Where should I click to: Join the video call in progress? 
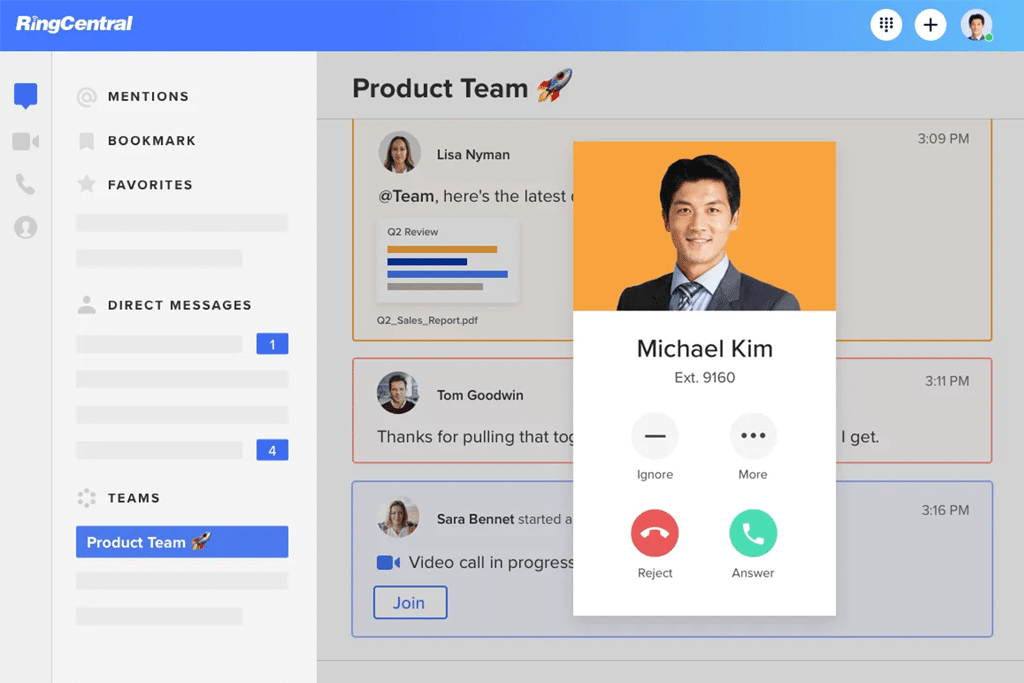pyautogui.click(x=410, y=602)
